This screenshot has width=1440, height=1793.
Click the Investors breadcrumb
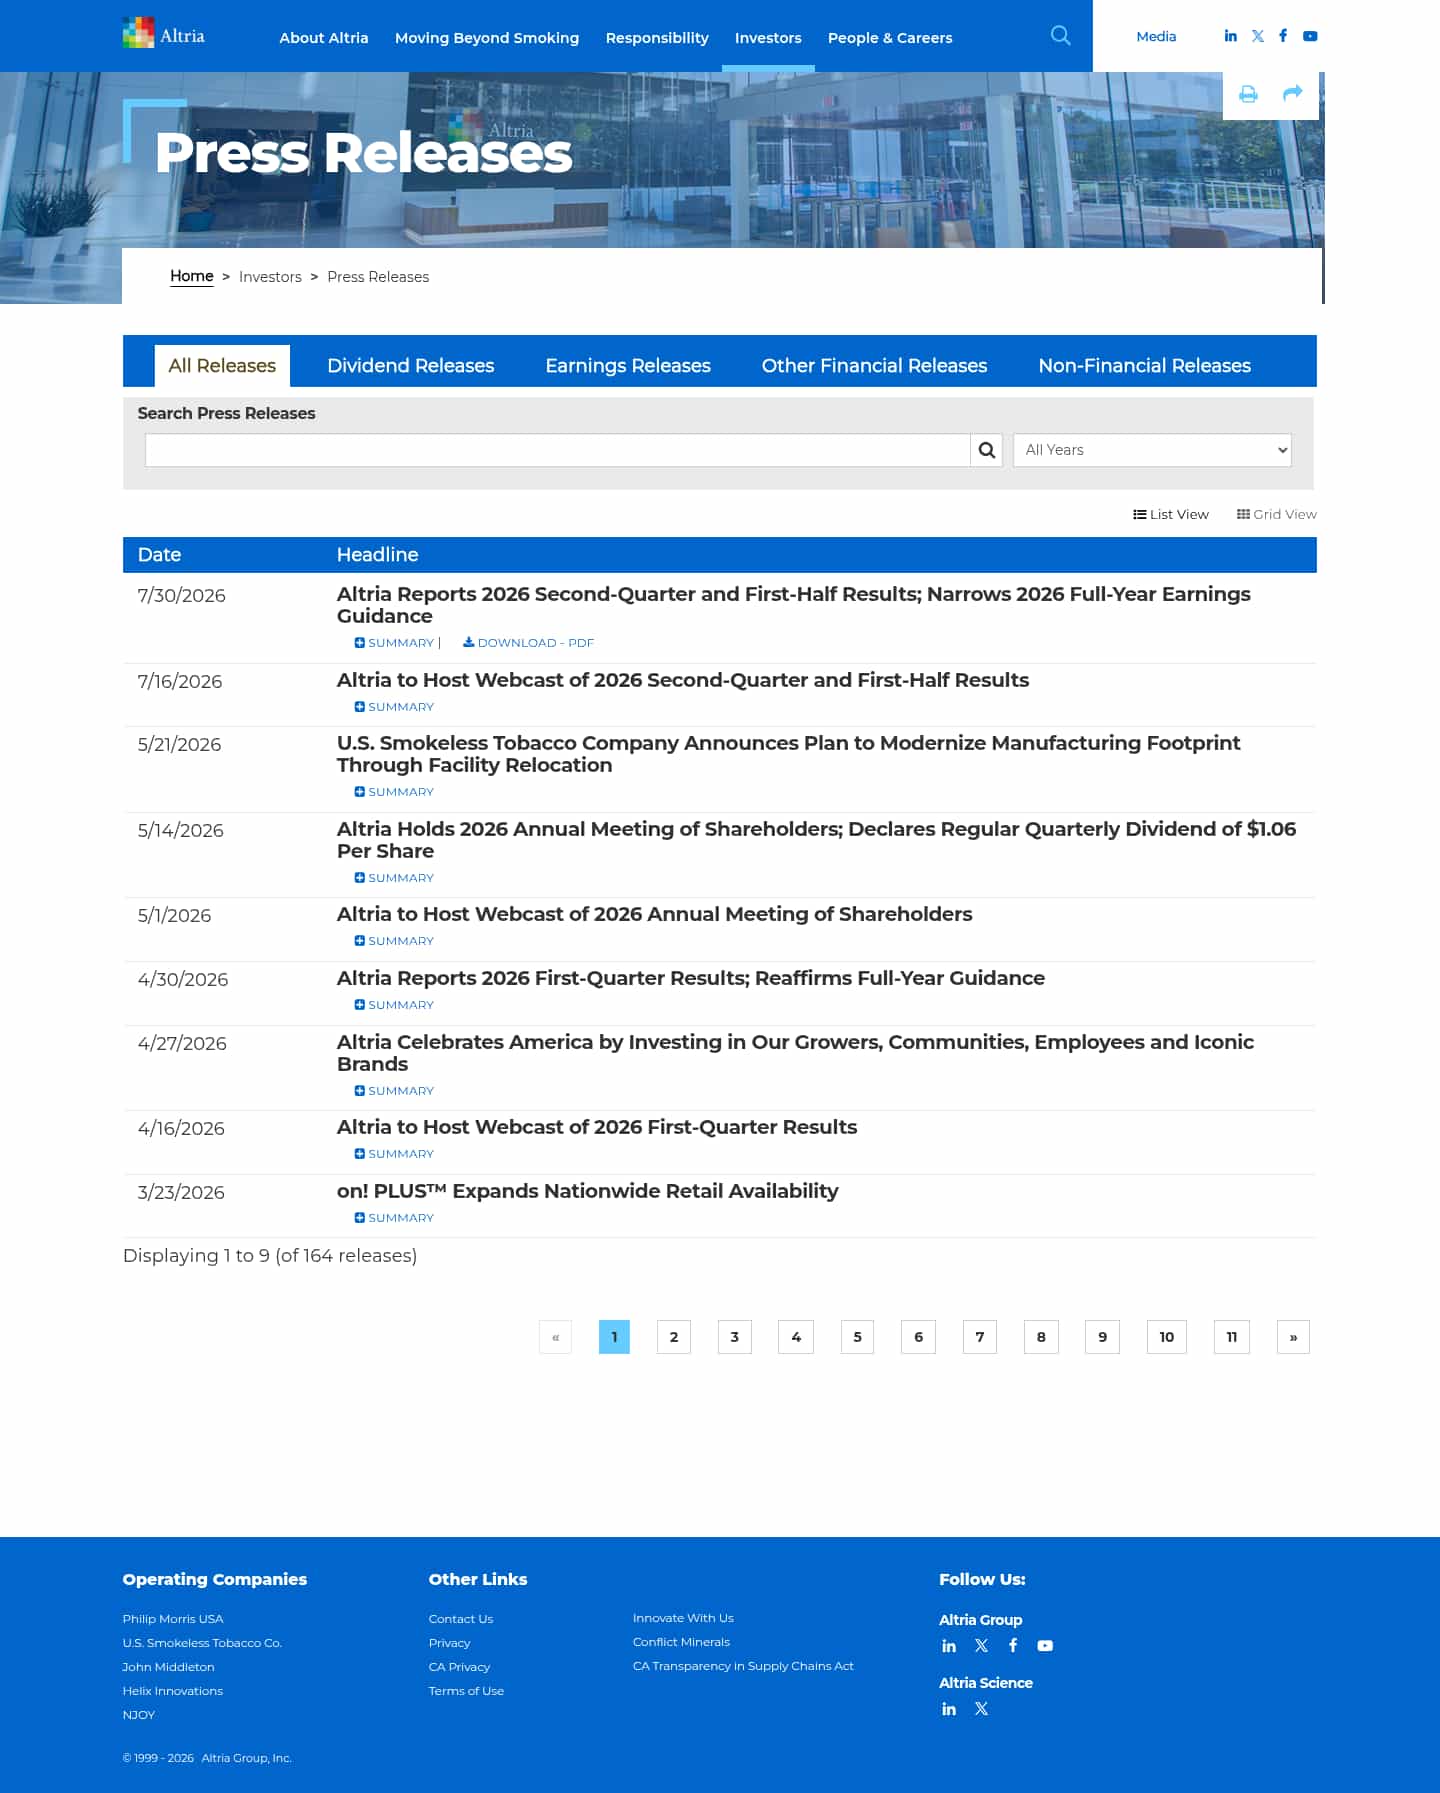click(x=270, y=277)
